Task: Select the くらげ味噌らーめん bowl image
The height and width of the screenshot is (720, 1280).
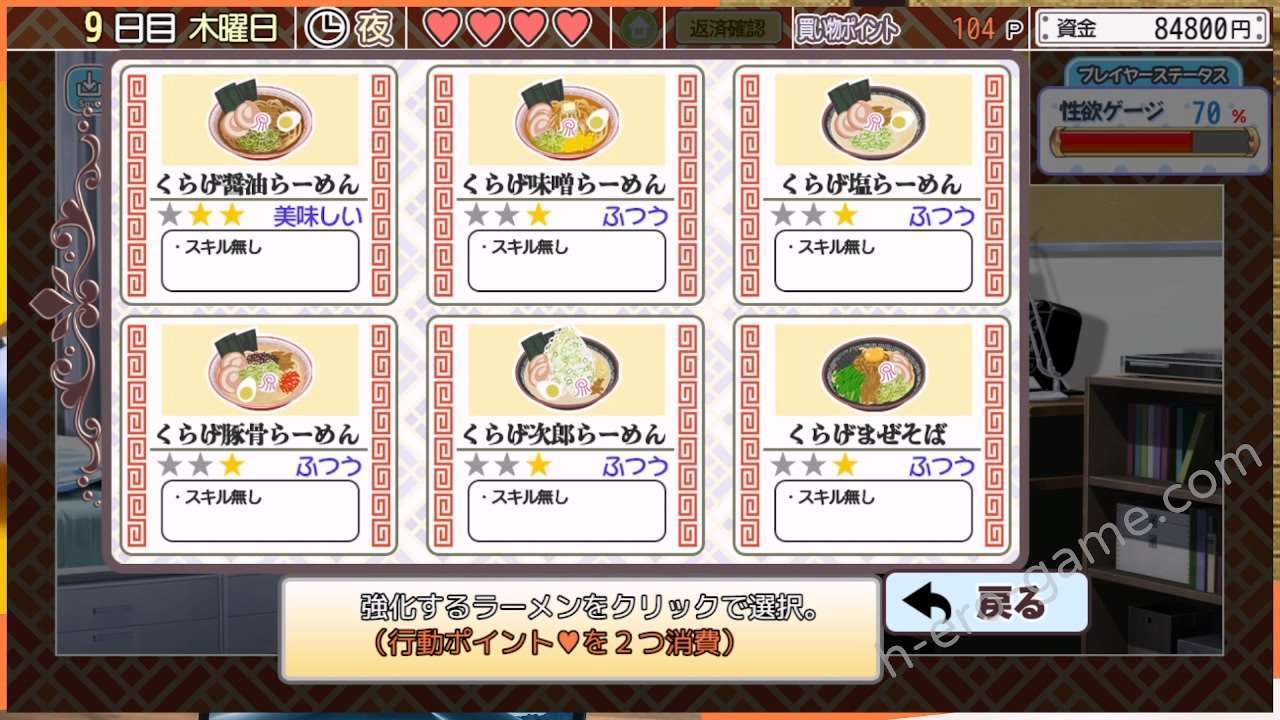Action: pyautogui.click(x=567, y=120)
